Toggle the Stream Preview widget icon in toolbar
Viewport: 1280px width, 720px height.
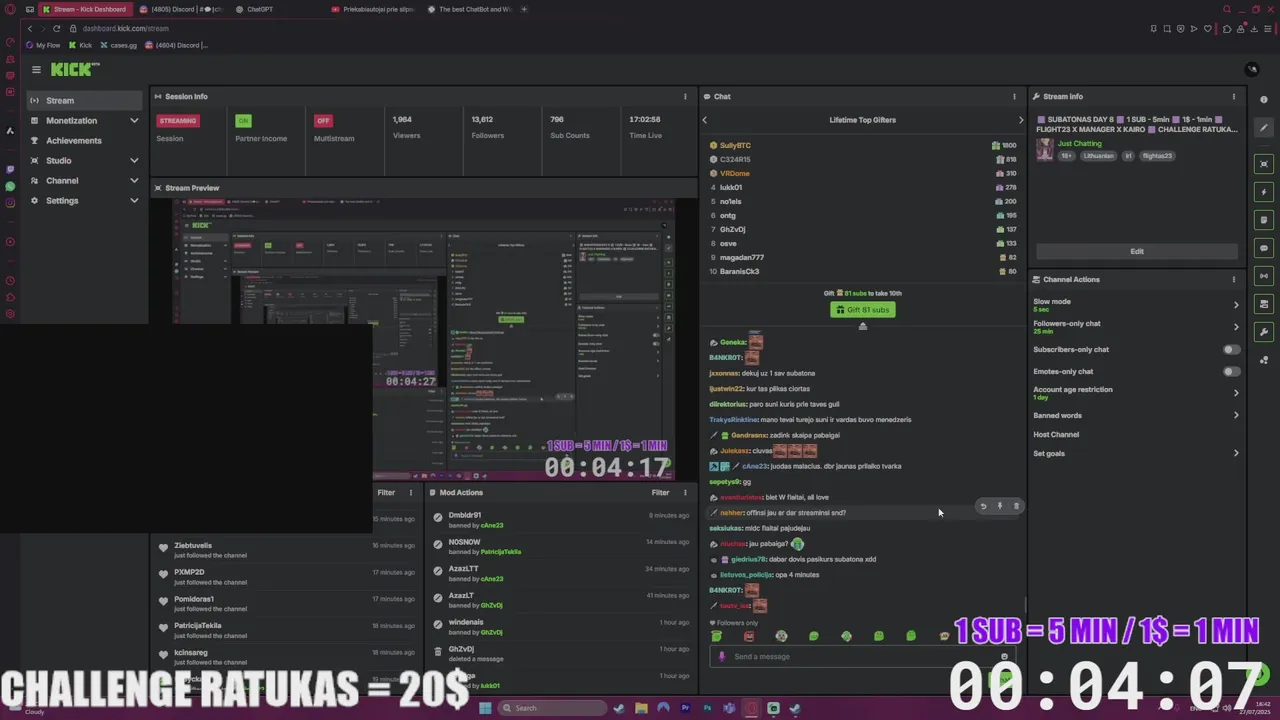pyautogui.click(x=1264, y=164)
